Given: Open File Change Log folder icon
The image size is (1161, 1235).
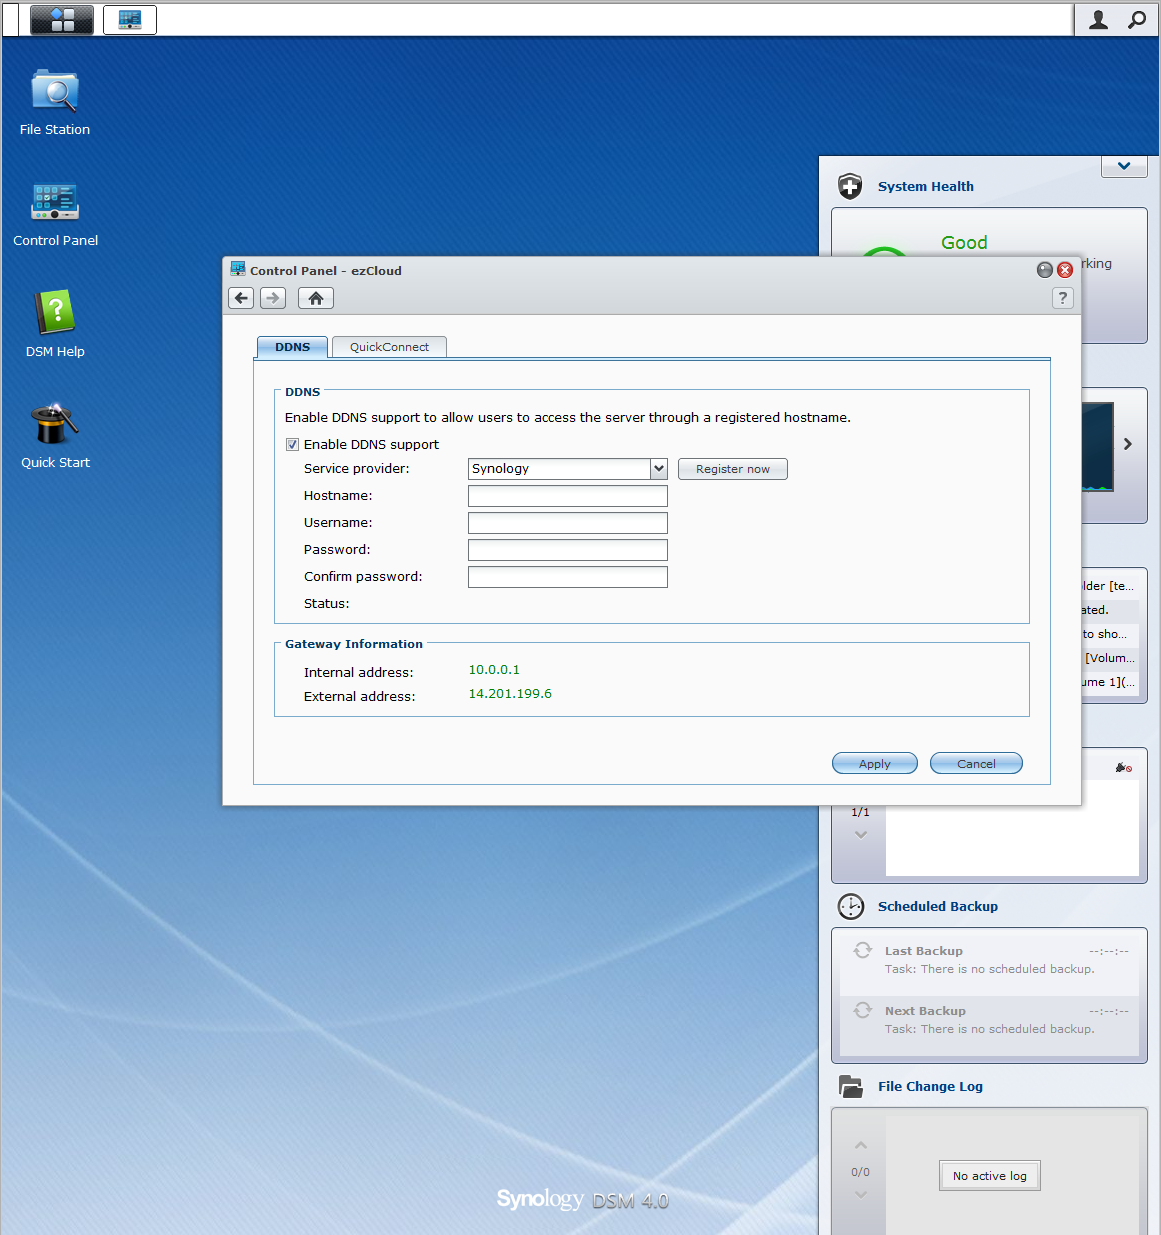Looking at the screenshot, I should point(851,1086).
